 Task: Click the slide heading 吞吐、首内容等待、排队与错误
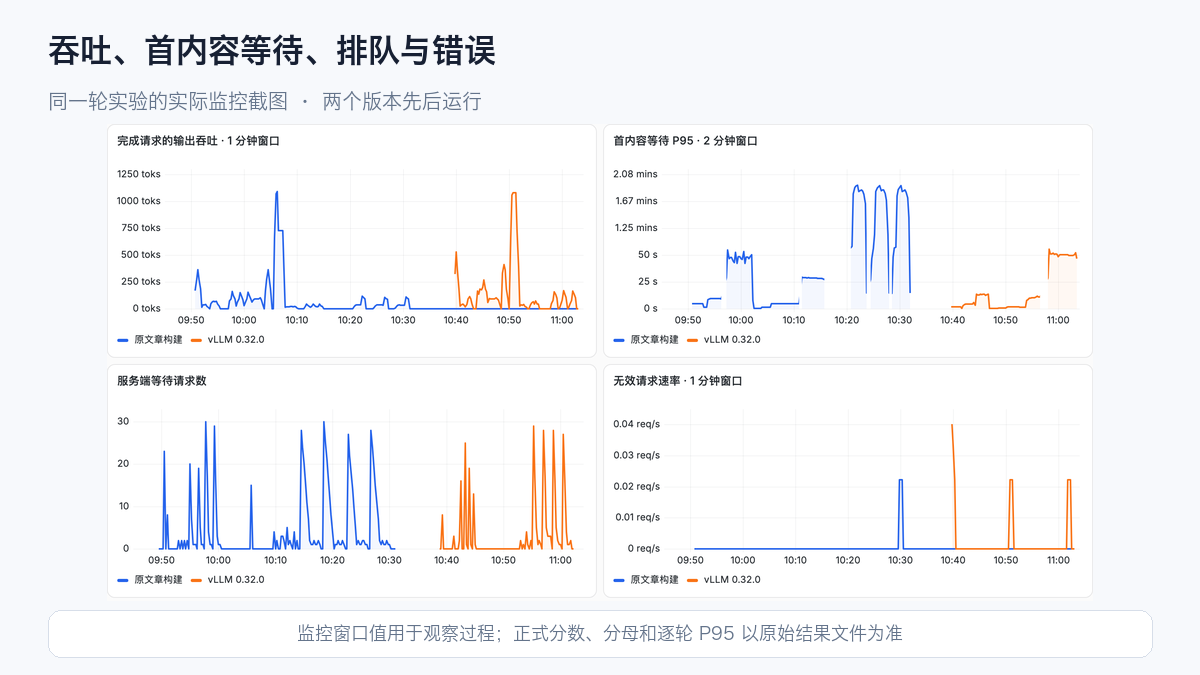pyautogui.click(x=272, y=50)
